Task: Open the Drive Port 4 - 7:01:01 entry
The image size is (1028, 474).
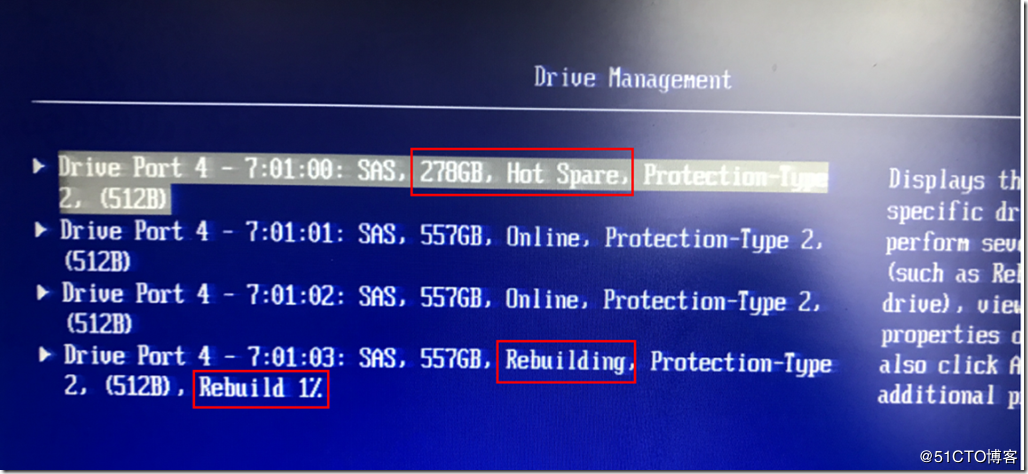Action: (x=443, y=247)
